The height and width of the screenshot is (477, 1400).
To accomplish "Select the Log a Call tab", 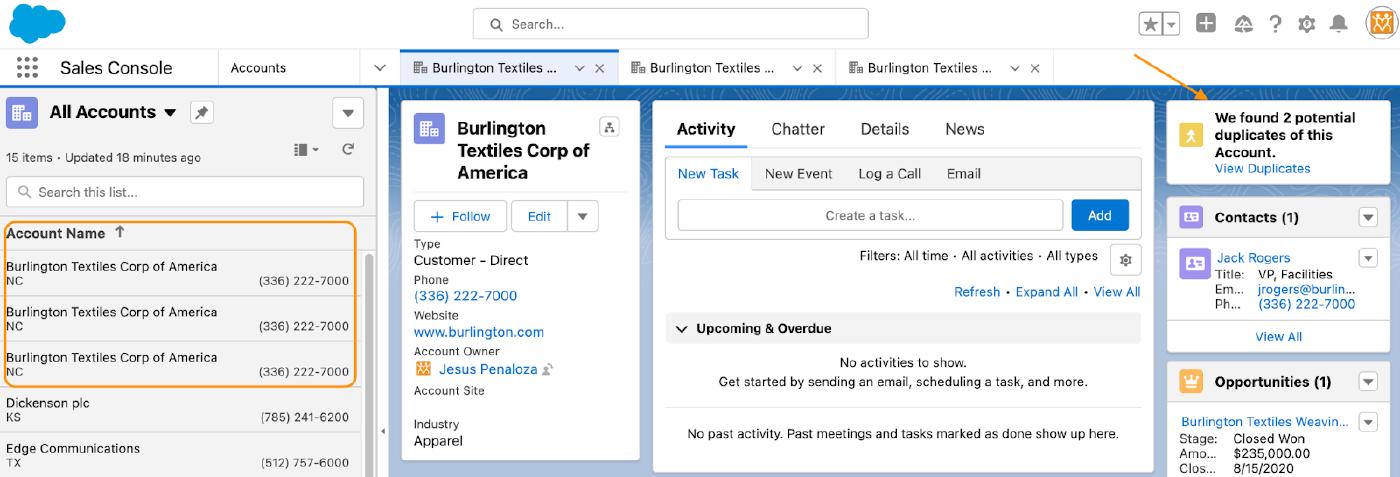I will coord(889,173).
